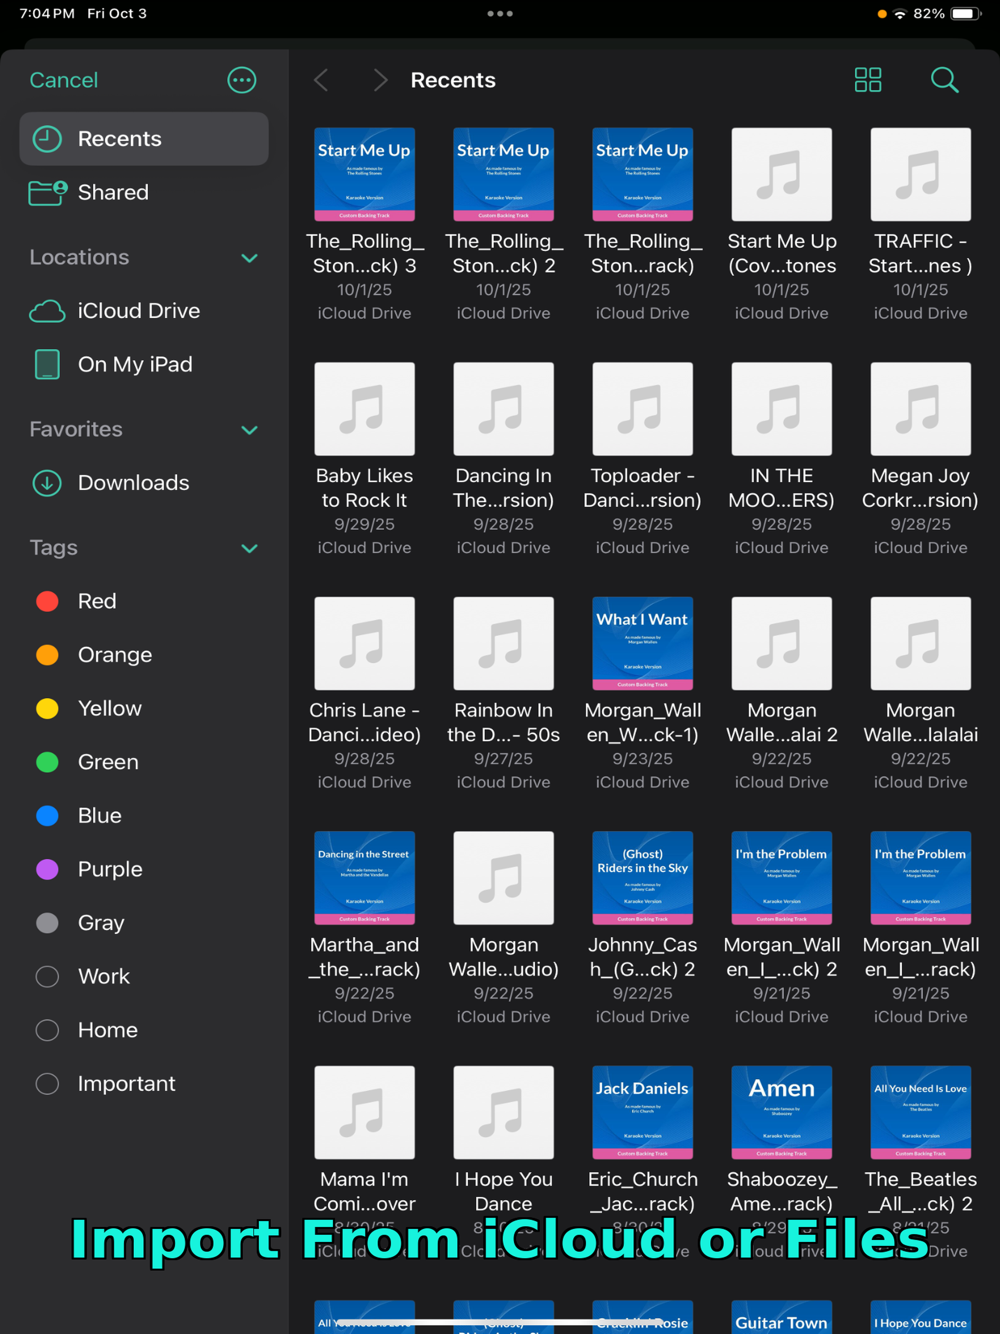Select Mama I'm Comi...over audio file
This screenshot has width=1000, height=1334.
click(x=364, y=1163)
